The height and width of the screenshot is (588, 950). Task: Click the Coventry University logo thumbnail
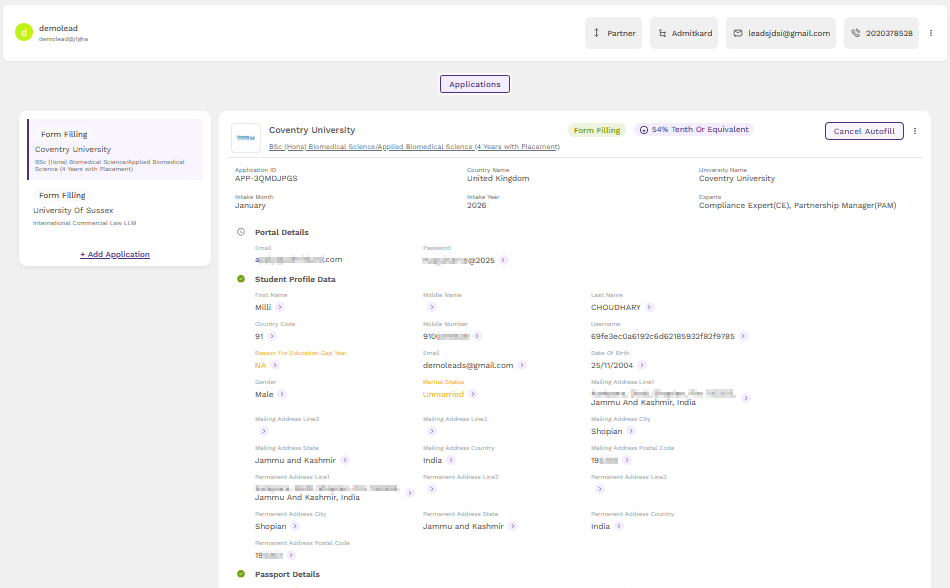point(246,137)
